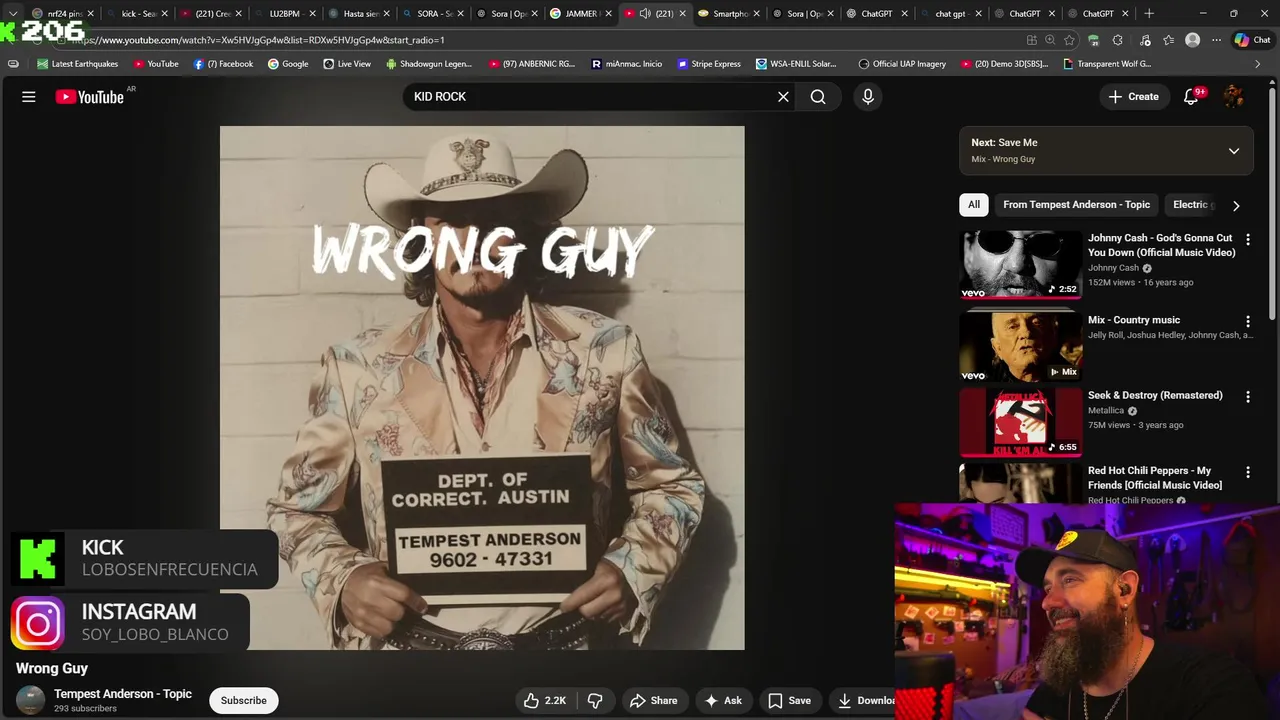Open a new browser tab
The height and width of the screenshot is (720, 1280).
point(1149,14)
